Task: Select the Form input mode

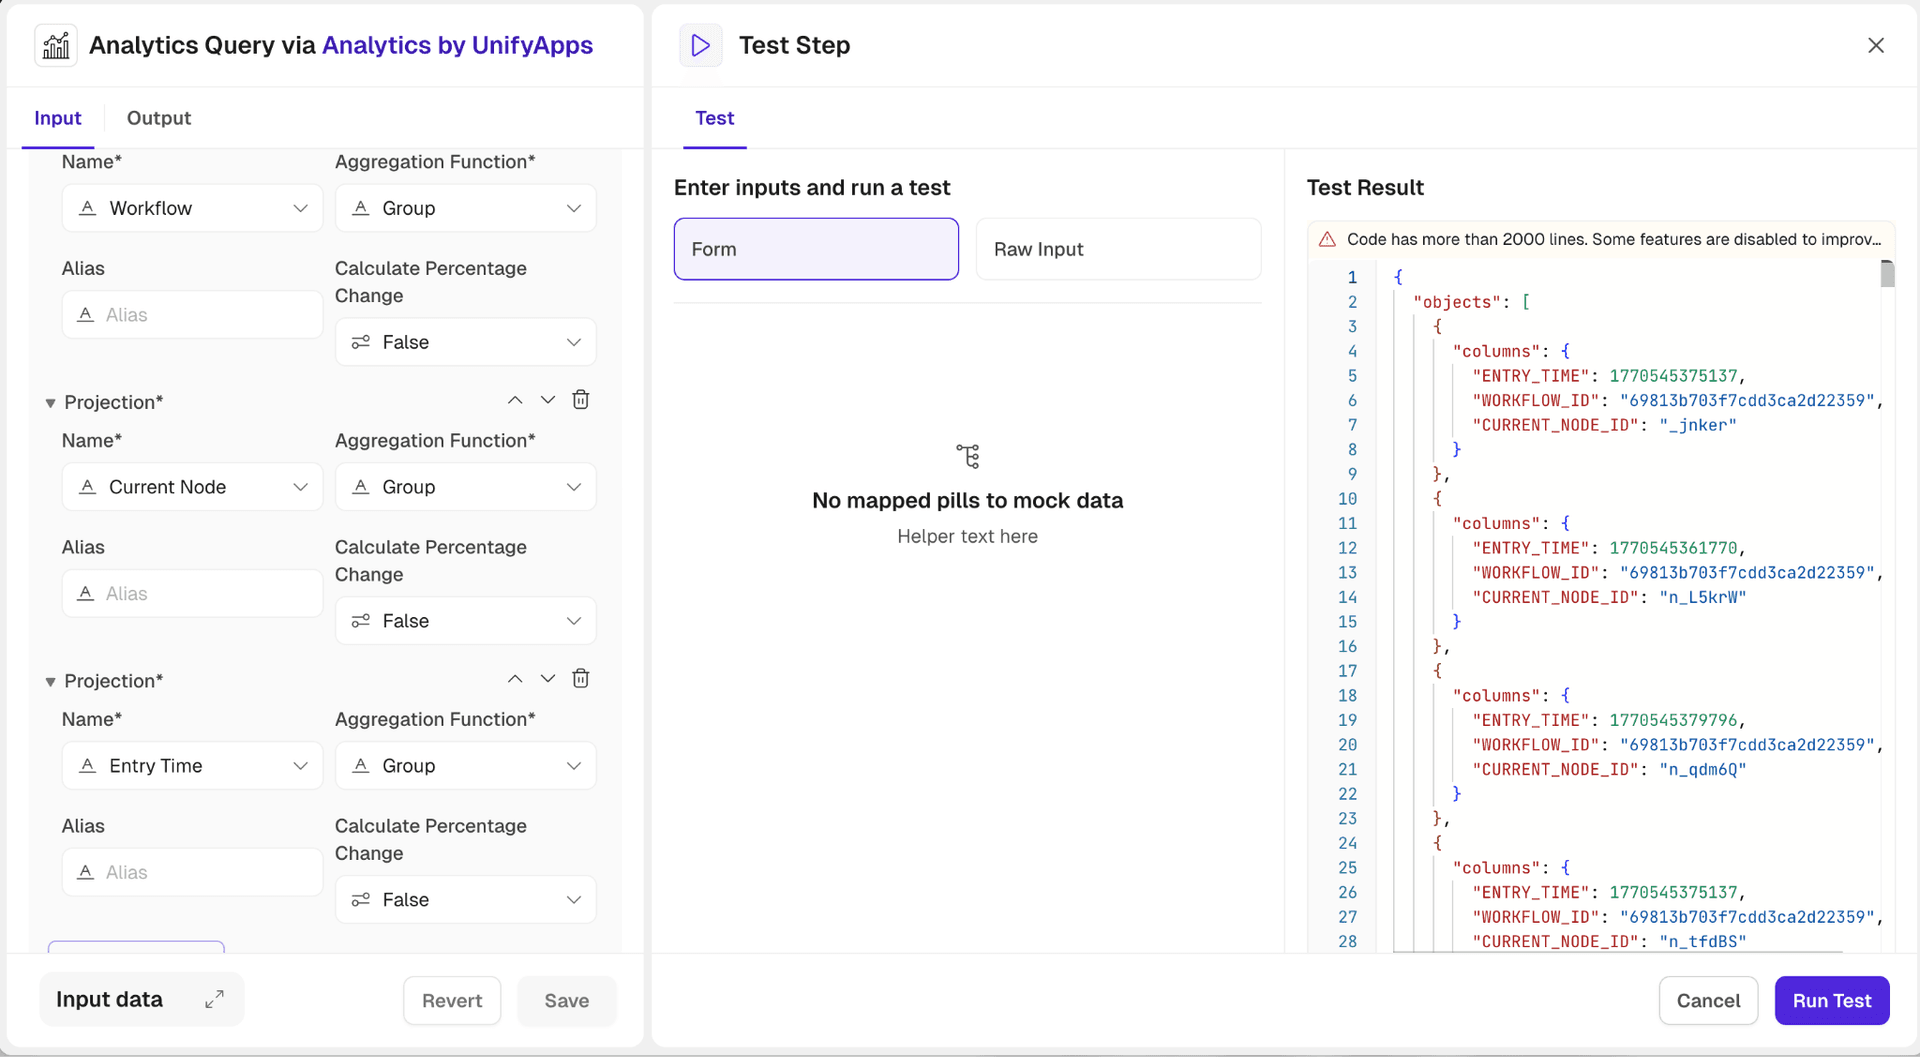Action: (816, 249)
